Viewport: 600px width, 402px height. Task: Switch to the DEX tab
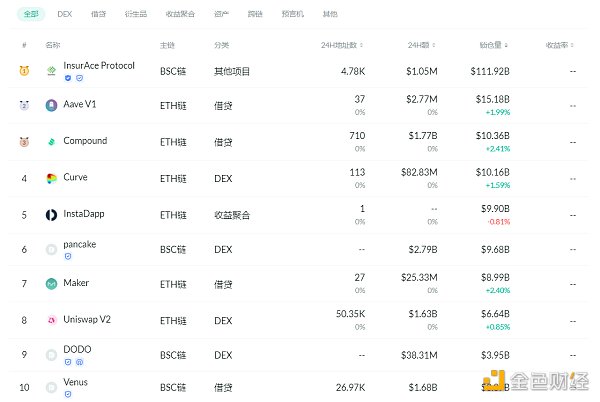point(64,15)
